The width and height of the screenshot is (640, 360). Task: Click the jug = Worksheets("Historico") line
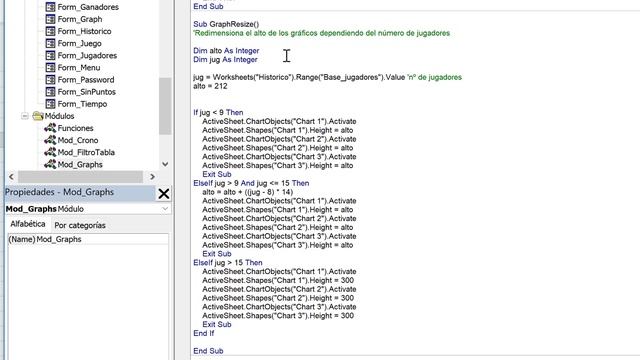pyautogui.click(x=327, y=77)
